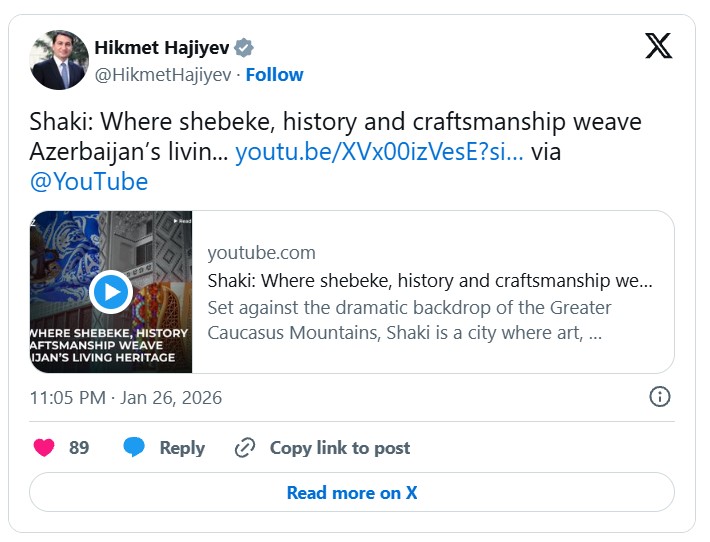
Task: Click the Hikmet Hajiyev display name
Action: point(162,48)
